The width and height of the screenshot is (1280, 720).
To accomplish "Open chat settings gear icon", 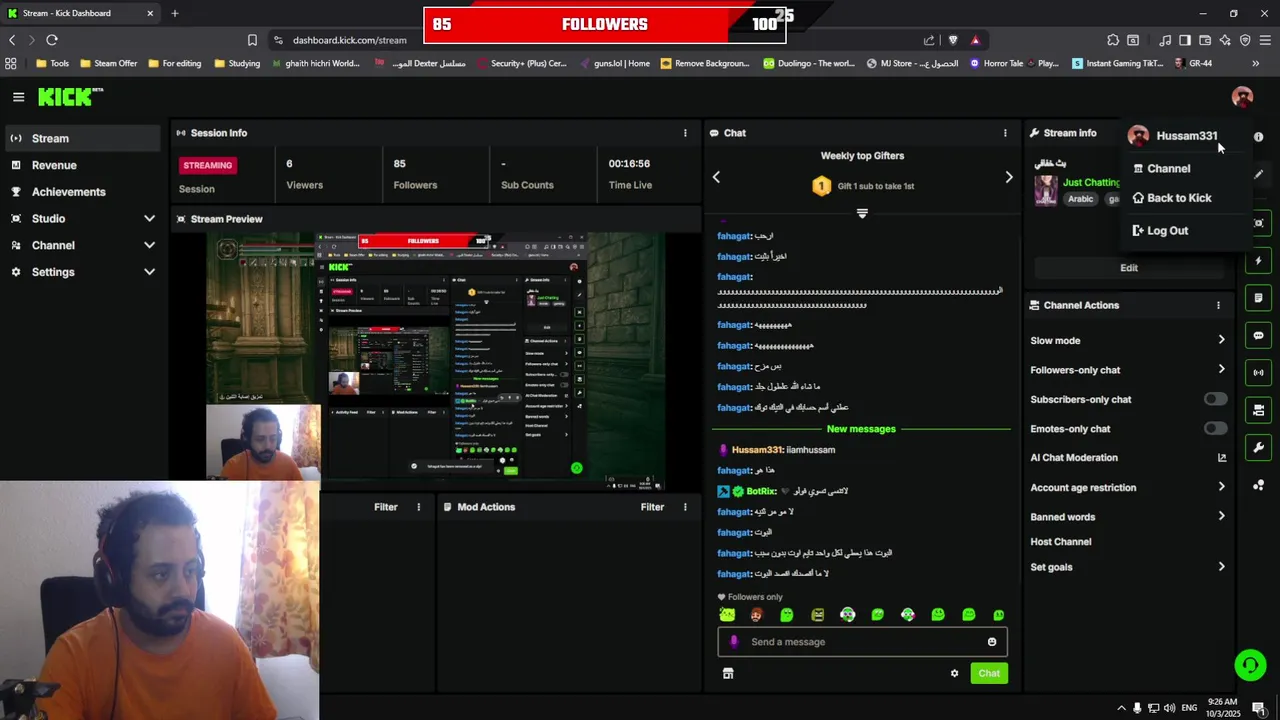I will click(x=954, y=673).
